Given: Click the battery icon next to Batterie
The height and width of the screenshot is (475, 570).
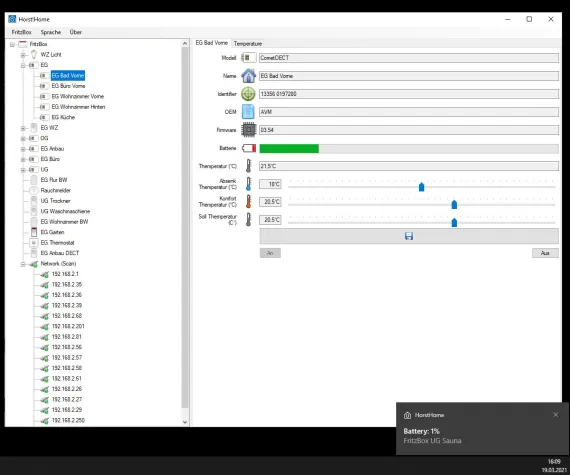Looking at the screenshot, I should (x=249, y=148).
